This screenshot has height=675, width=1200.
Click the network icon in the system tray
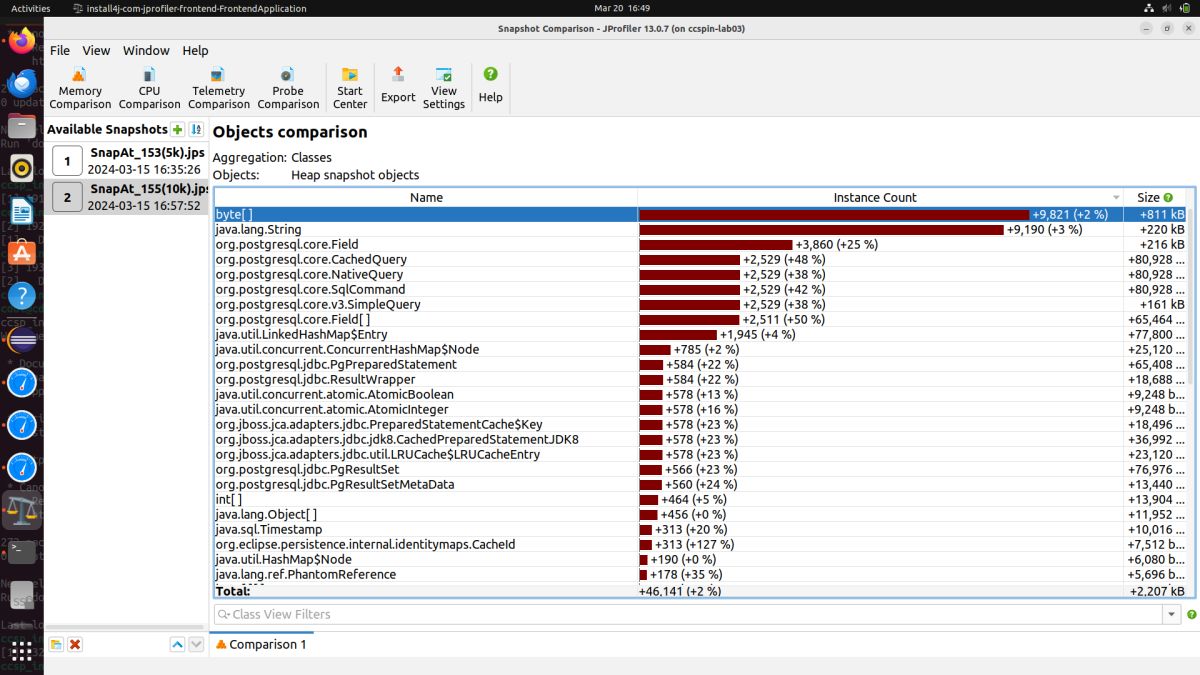(1148, 8)
